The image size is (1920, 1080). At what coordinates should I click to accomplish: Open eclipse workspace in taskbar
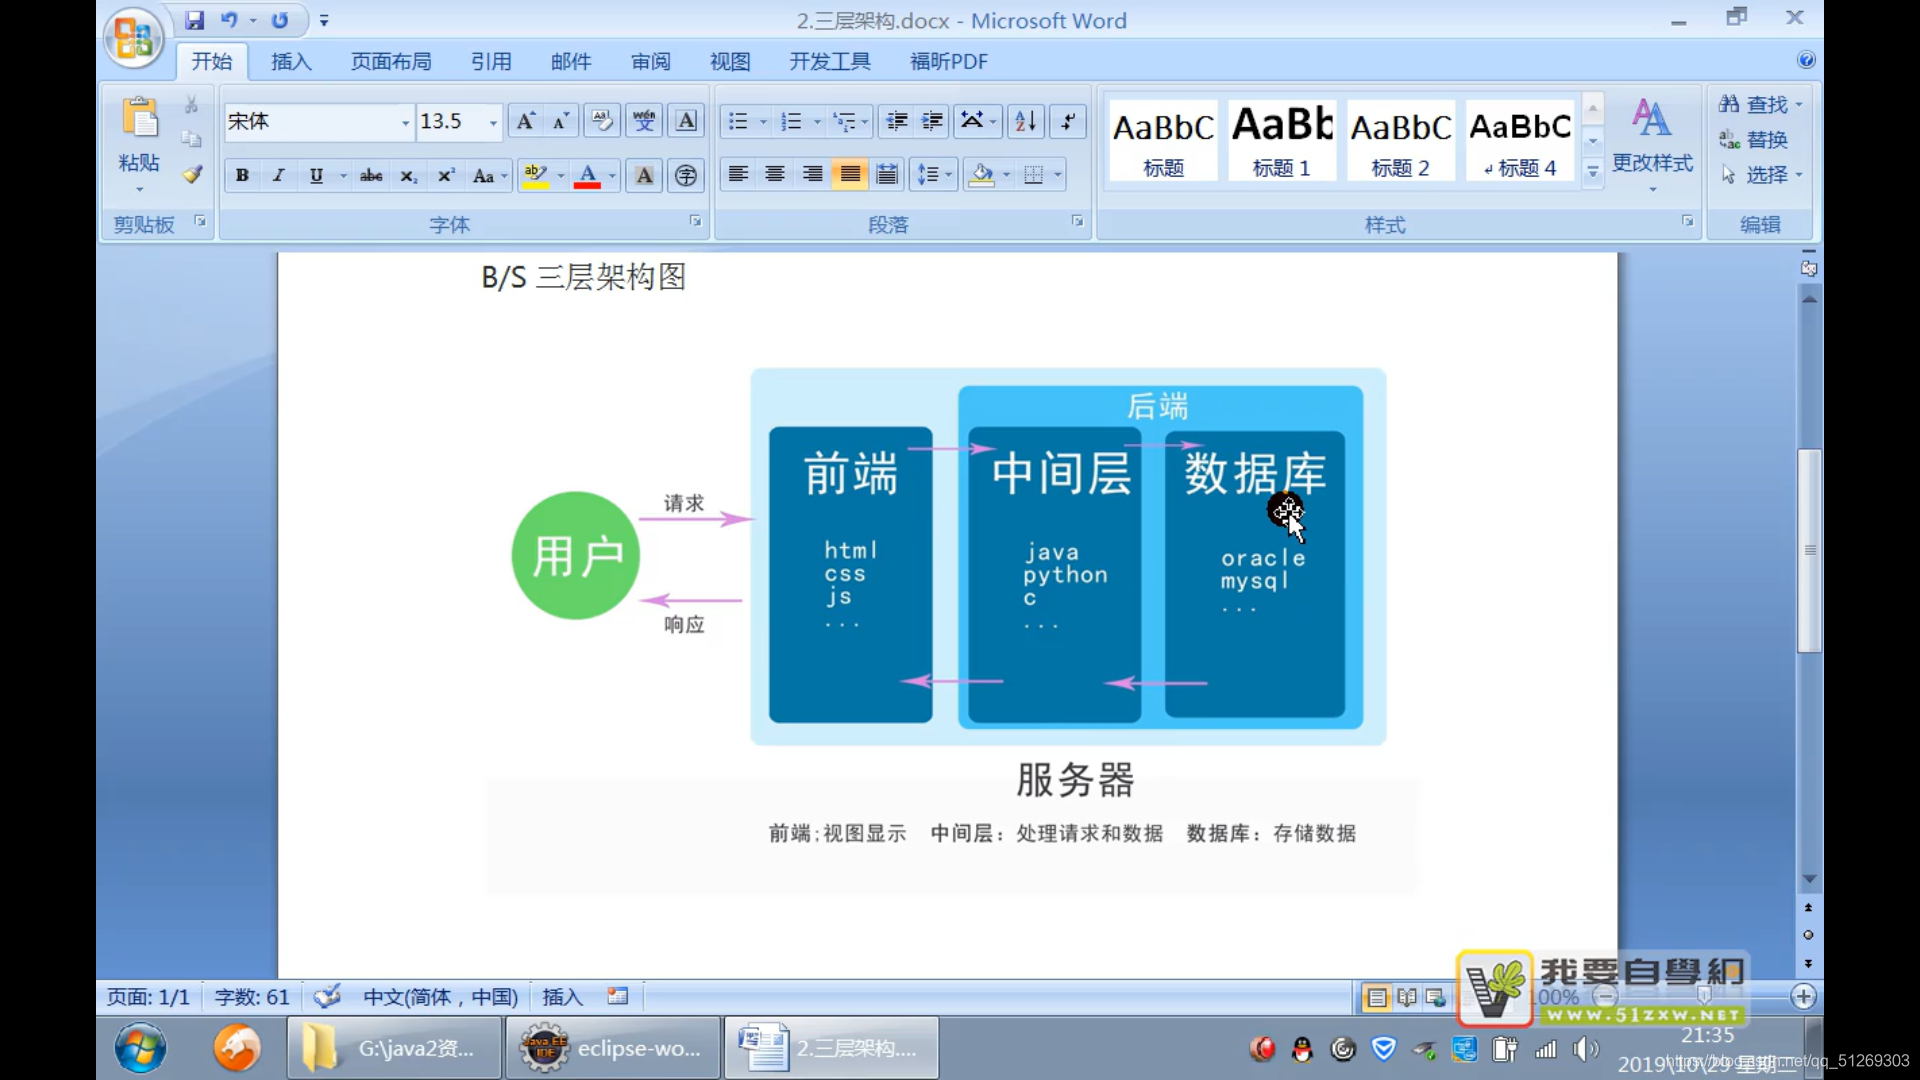pos(613,1048)
